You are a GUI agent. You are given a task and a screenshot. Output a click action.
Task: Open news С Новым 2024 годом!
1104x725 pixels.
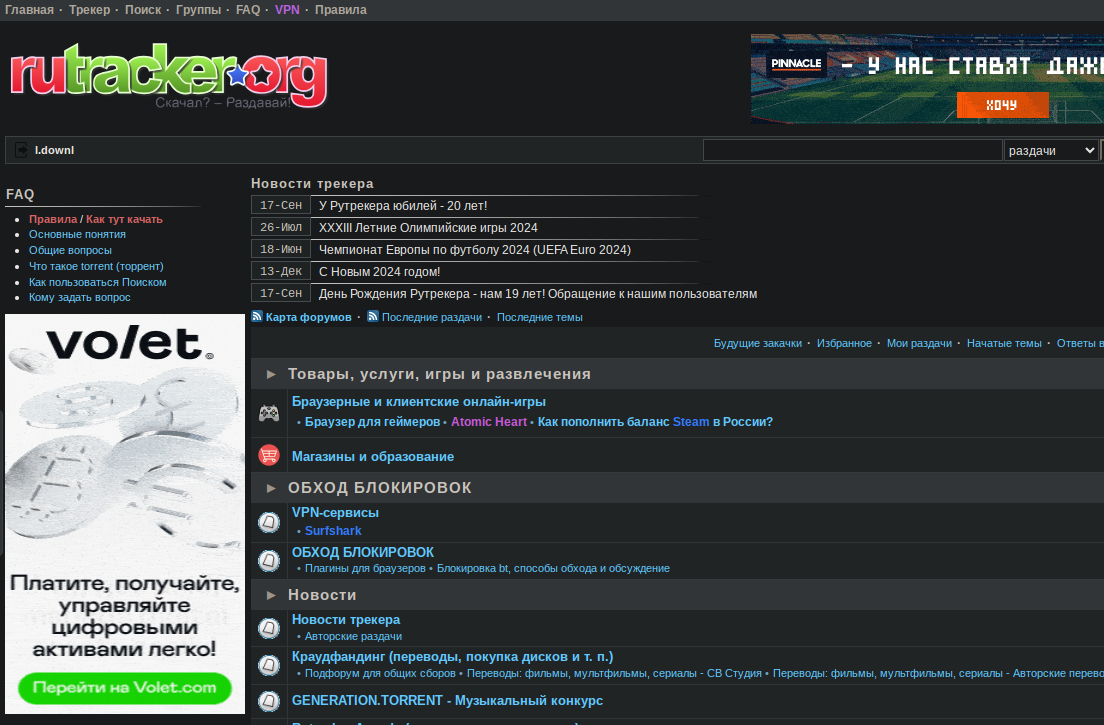(x=380, y=272)
